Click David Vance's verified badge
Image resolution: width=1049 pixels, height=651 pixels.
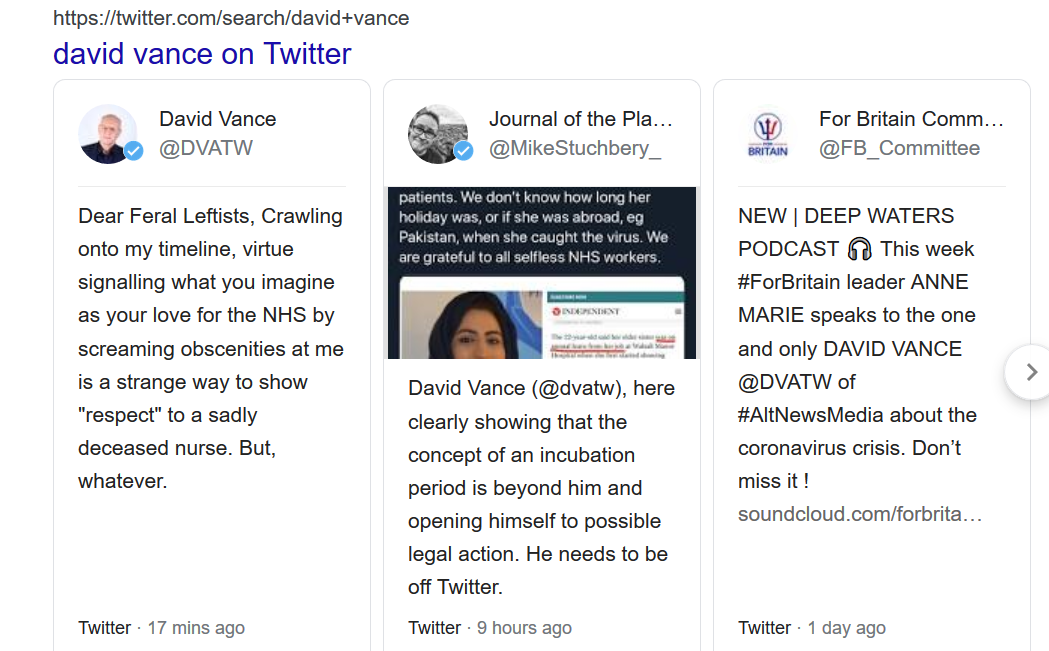(x=134, y=151)
